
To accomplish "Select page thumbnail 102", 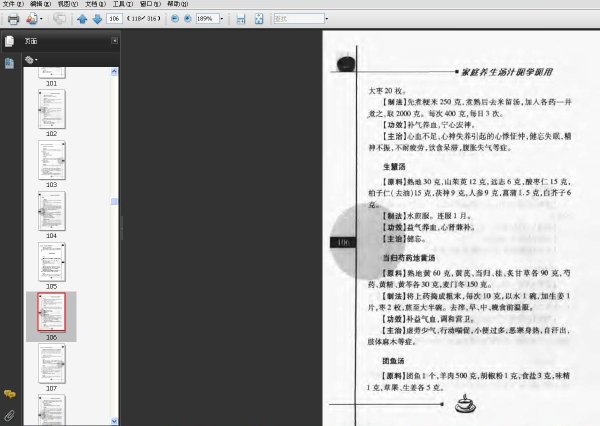I will [52, 109].
